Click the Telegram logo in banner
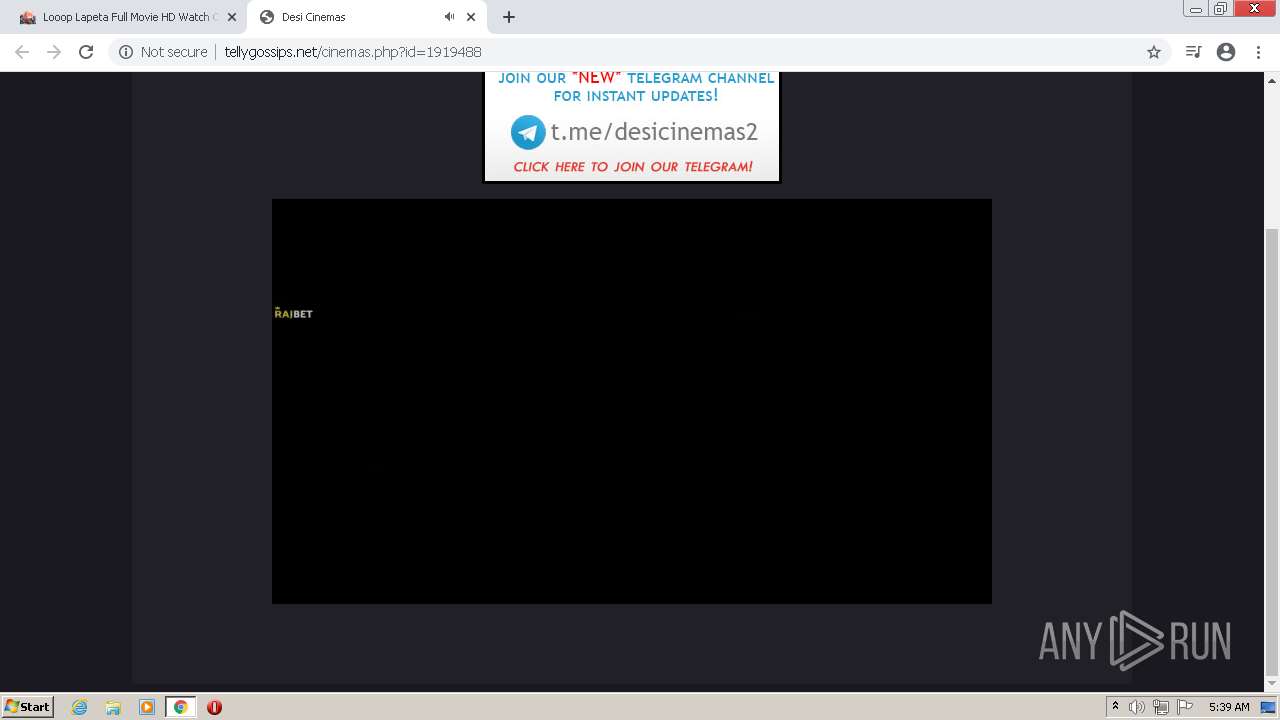Image resolution: width=1280 pixels, height=720 pixels. 528,132
